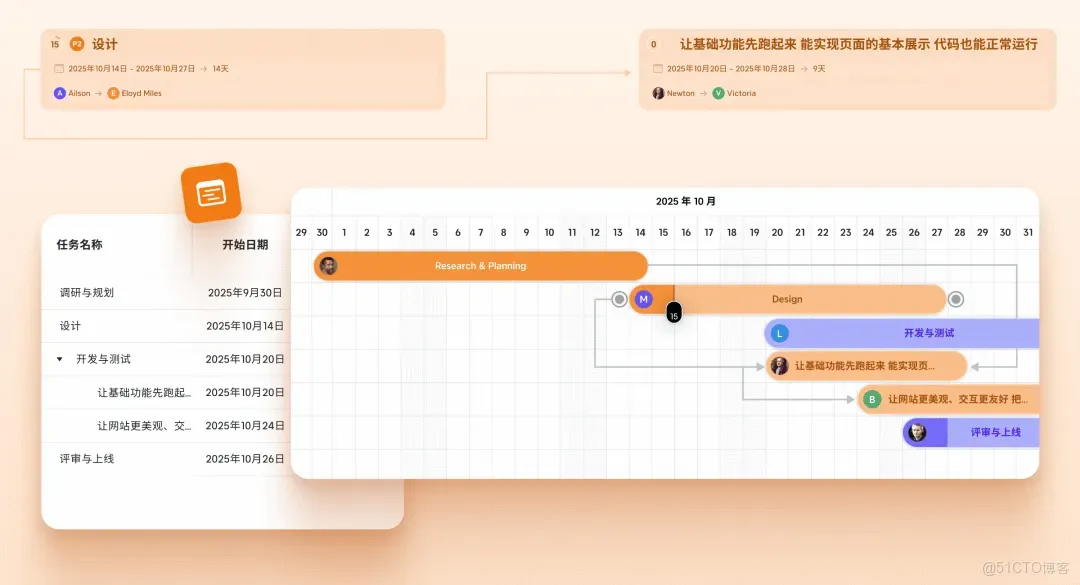Toggle the right dependency connector circle on the Design bar
The width and height of the screenshot is (1080, 585).
pyautogui.click(x=956, y=299)
